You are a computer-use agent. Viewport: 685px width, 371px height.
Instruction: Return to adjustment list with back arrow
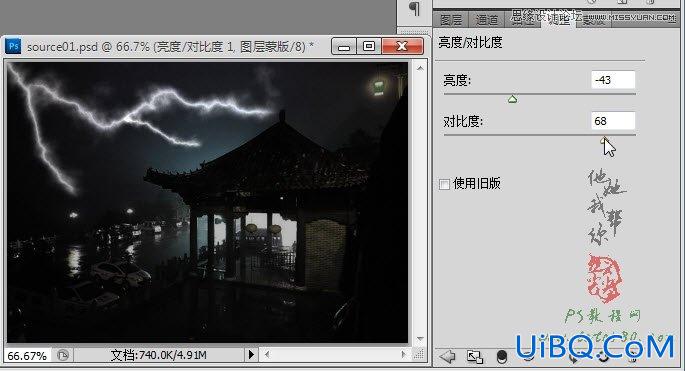coord(447,357)
